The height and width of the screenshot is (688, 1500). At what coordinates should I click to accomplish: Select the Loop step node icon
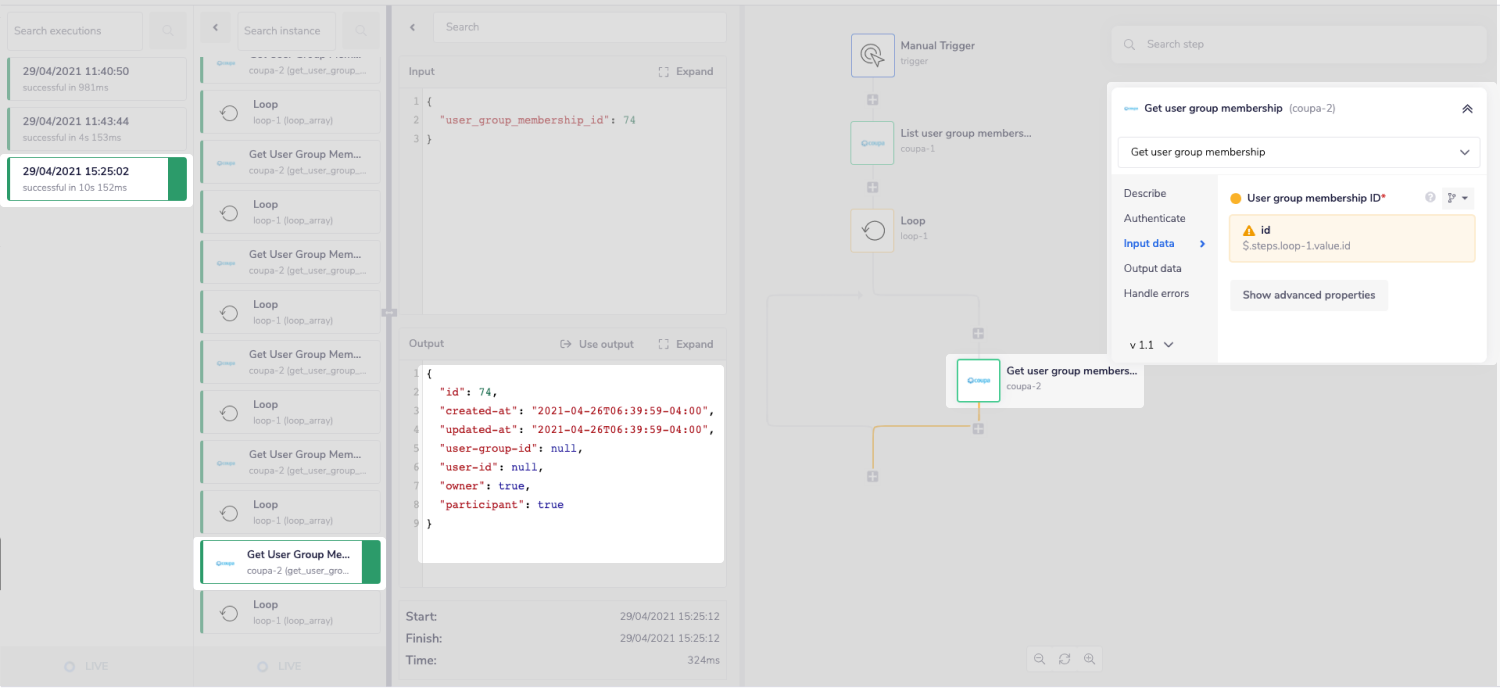(x=872, y=230)
